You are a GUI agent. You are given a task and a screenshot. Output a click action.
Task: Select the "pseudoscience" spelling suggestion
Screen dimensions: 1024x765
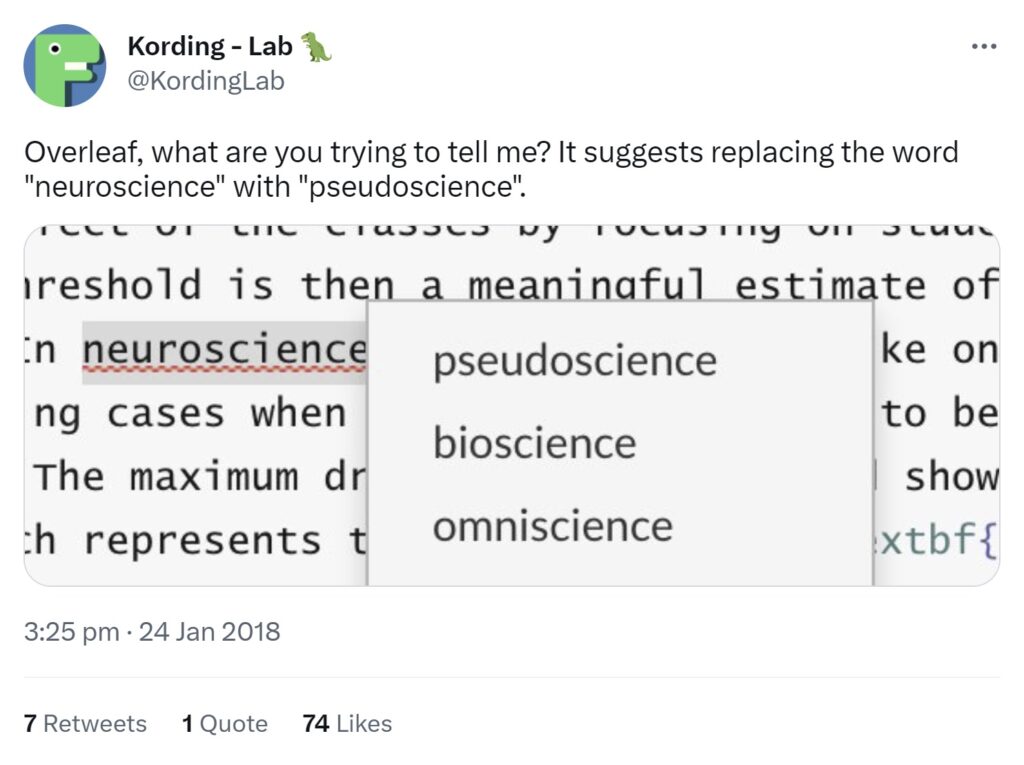point(574,361)
